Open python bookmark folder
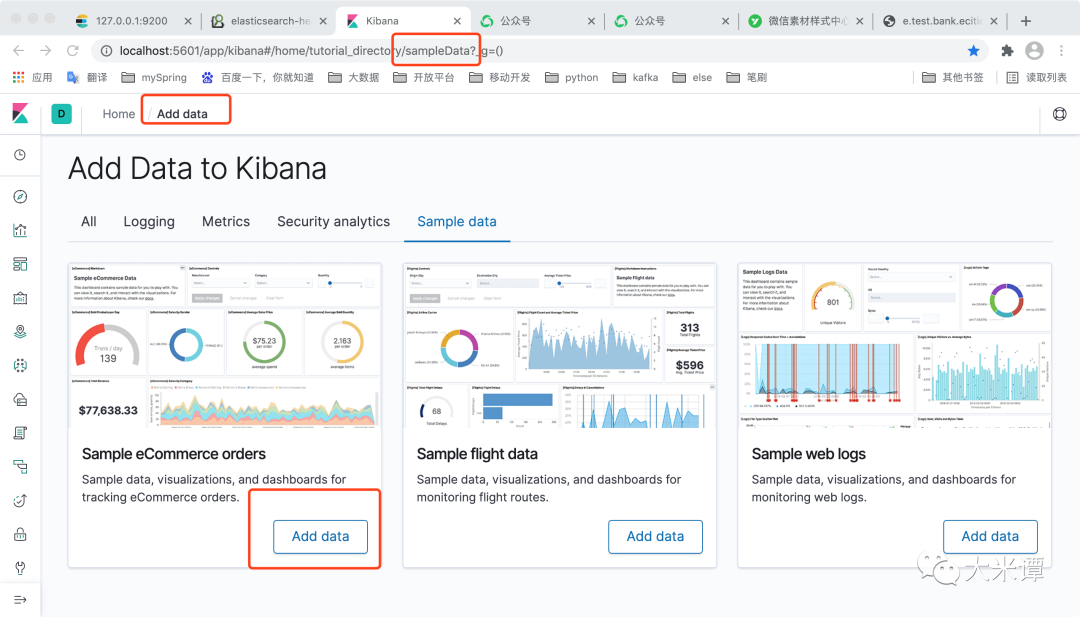The width and height of the screenshot is (1080, 617). pos(572,77)
